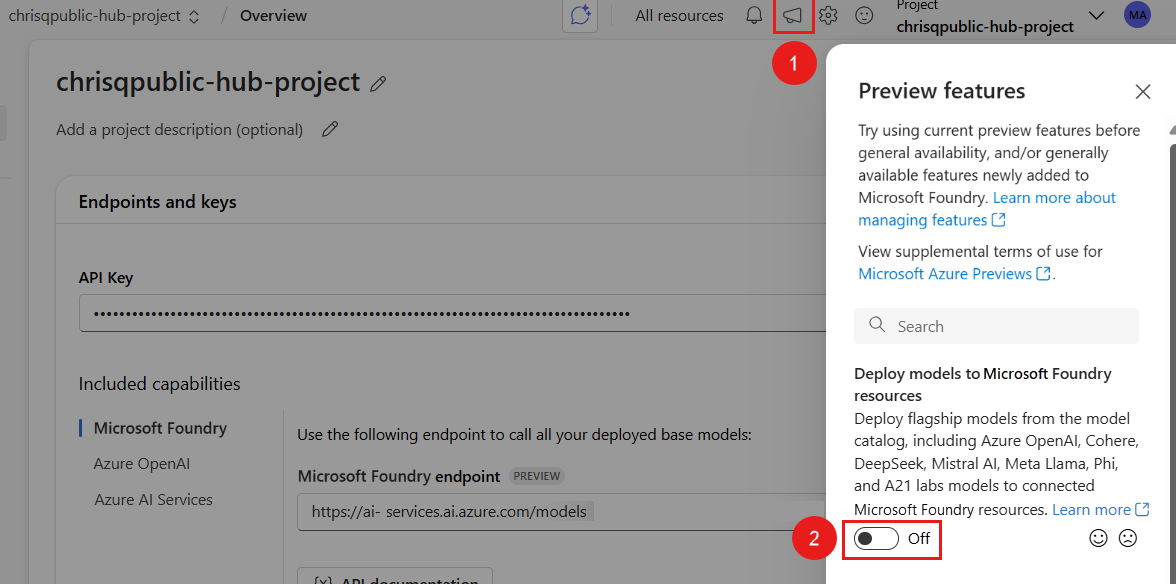Click the Endpoints and keys heading
Image resolution: width=1176 pixels, height=584 pixels.
pyautogui.click(x=158, y=202)
